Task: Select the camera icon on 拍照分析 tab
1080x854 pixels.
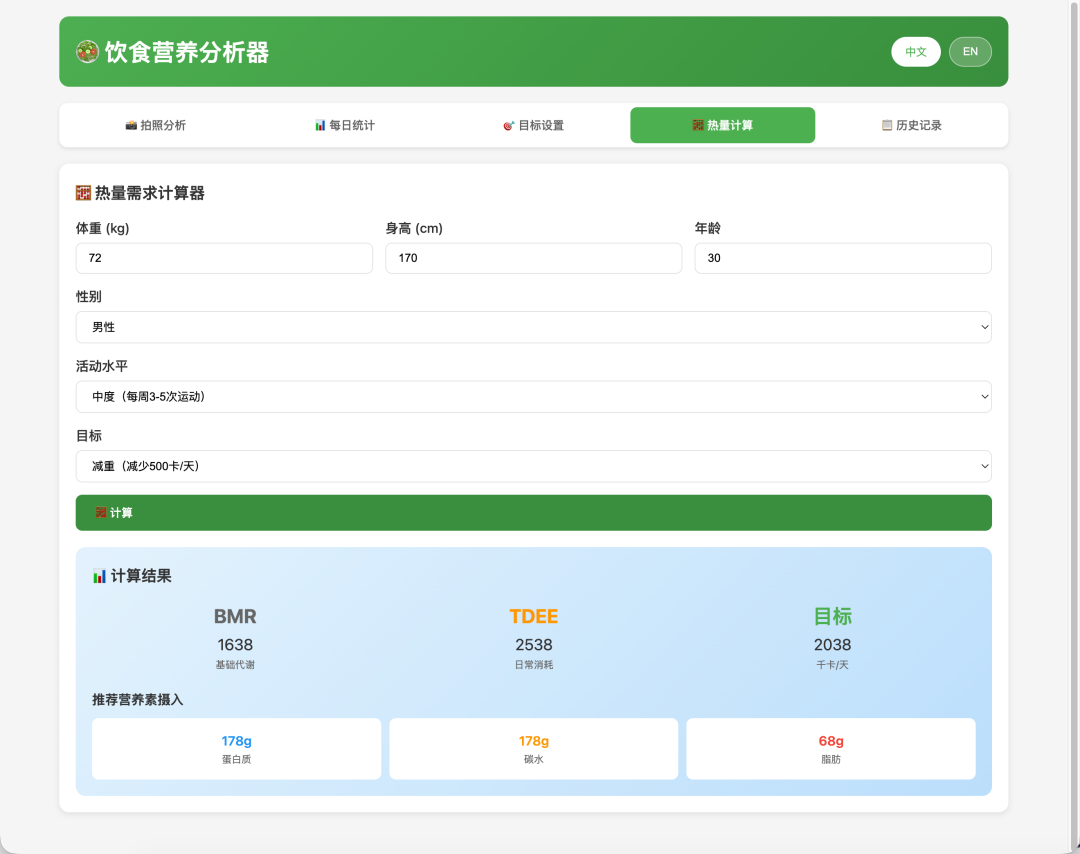Action: (130, 125)
